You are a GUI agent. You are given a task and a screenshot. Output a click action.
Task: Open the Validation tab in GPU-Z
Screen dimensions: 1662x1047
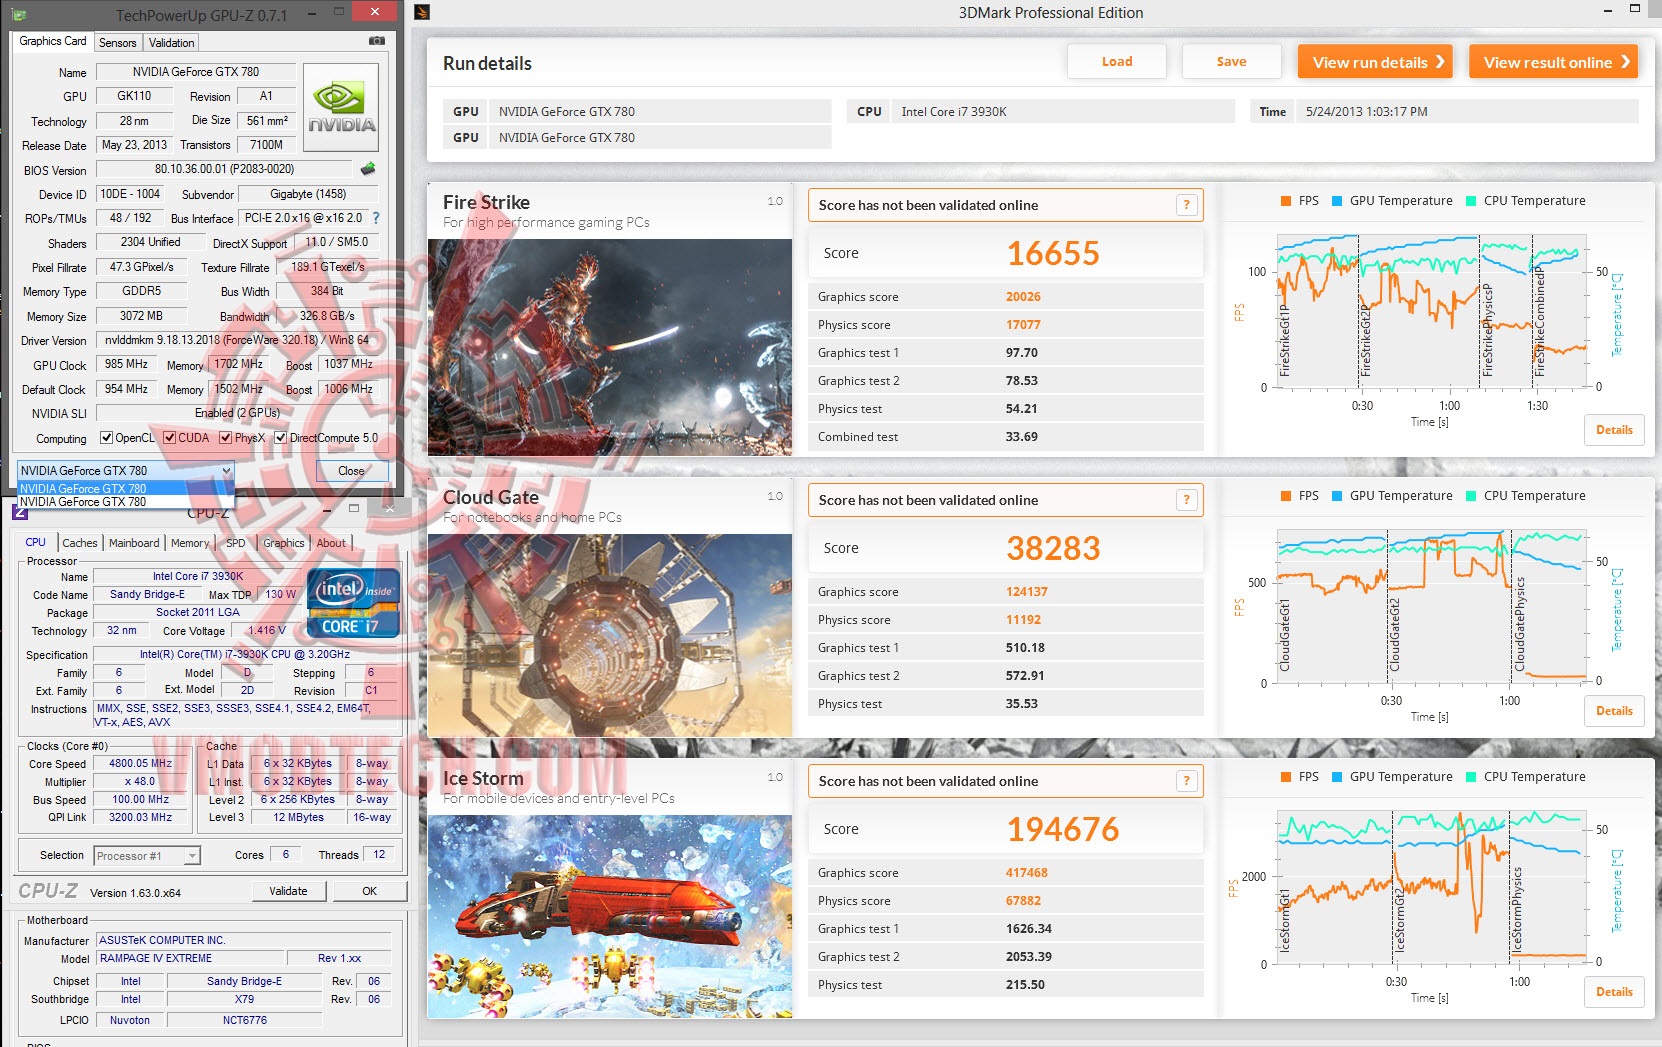tap(172, 43)
